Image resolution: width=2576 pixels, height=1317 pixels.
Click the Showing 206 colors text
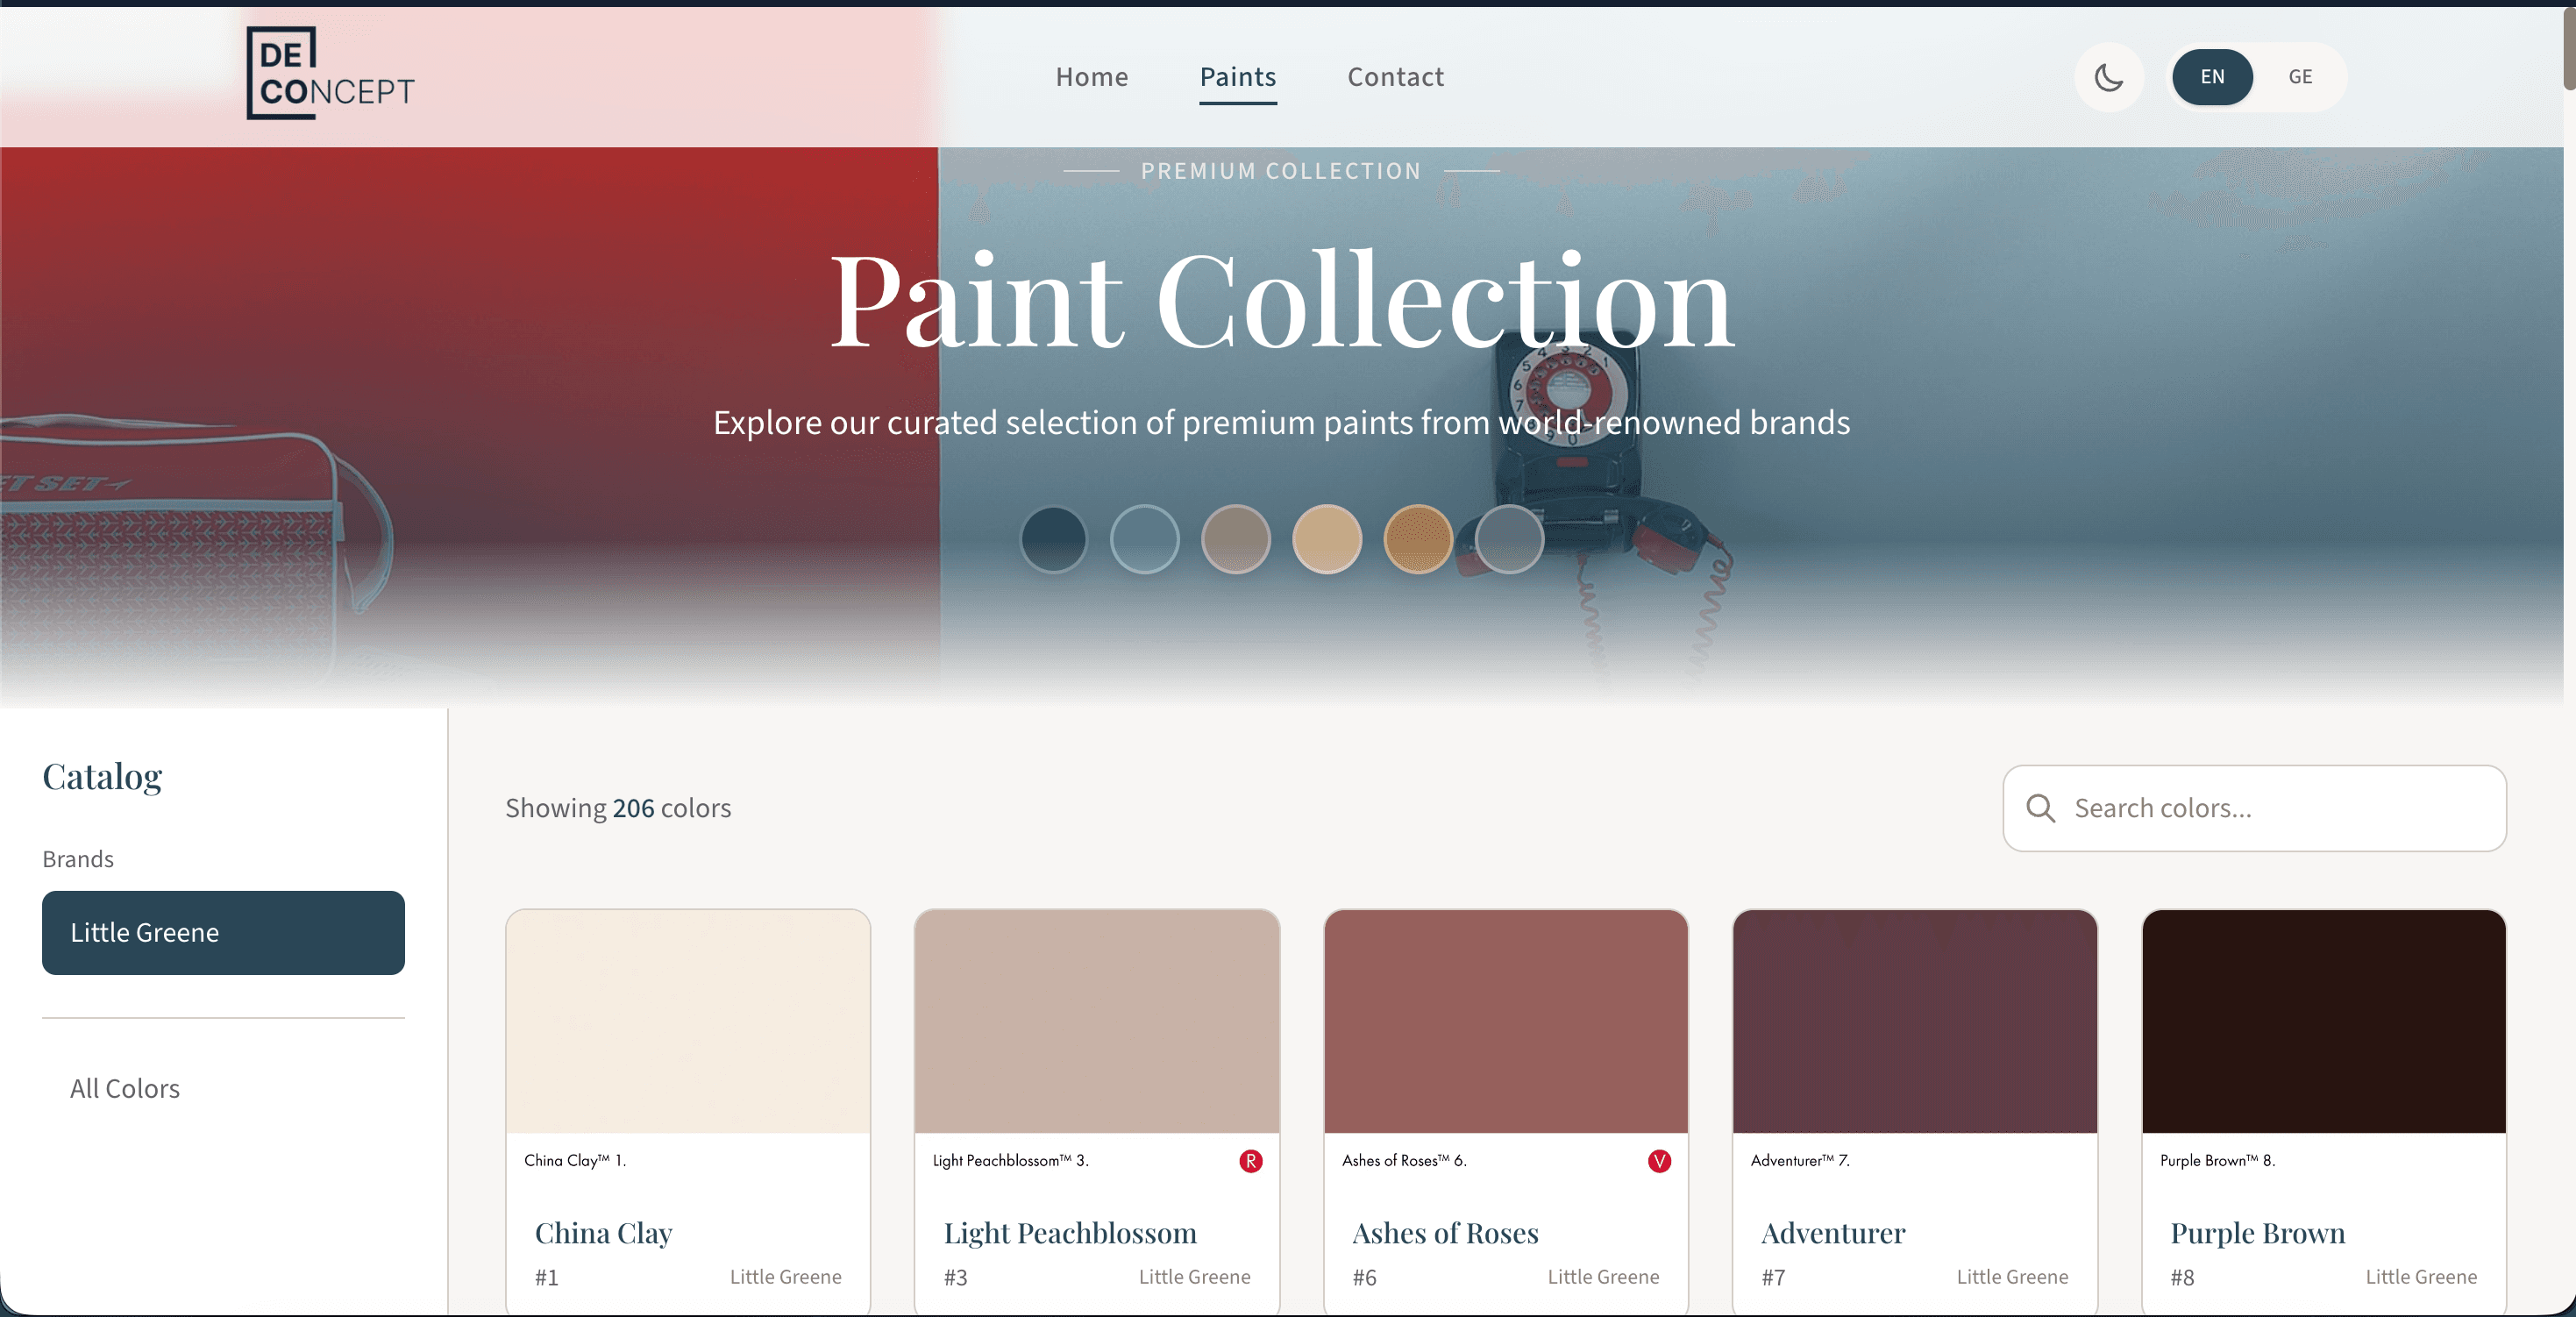[x=618, y=808]
